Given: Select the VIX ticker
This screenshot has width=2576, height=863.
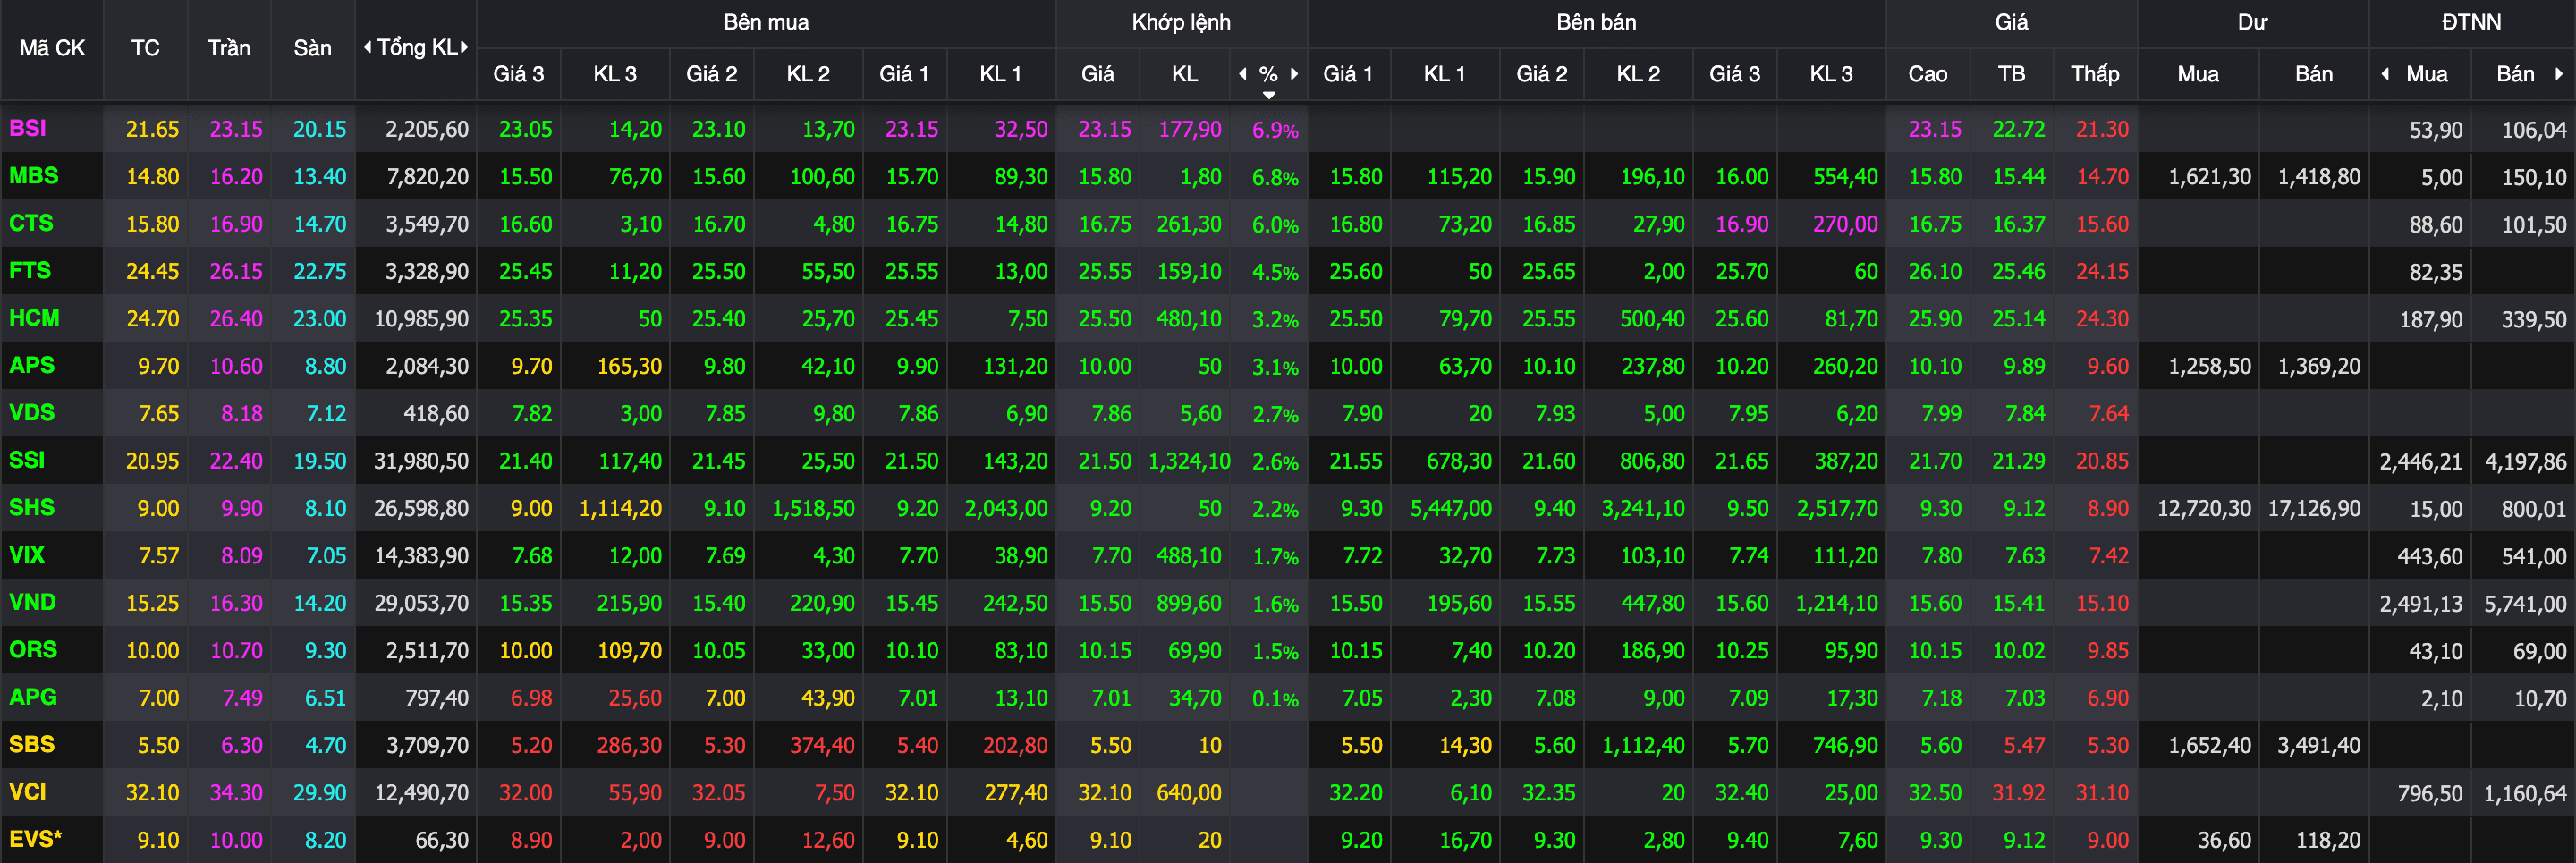Looking at the screenshot, I should [27, 555].
